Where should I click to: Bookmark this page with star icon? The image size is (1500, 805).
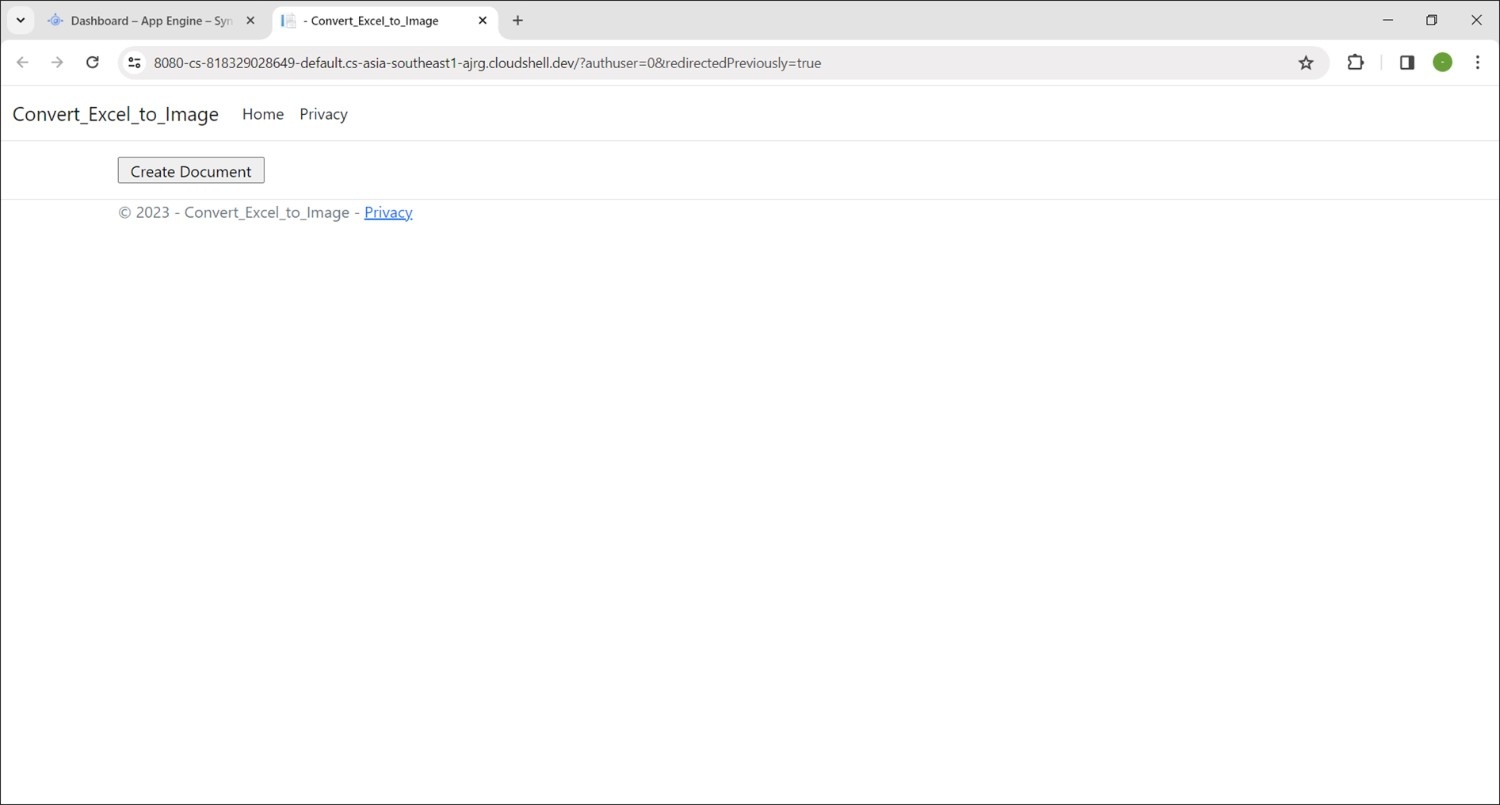[1305, 62]
